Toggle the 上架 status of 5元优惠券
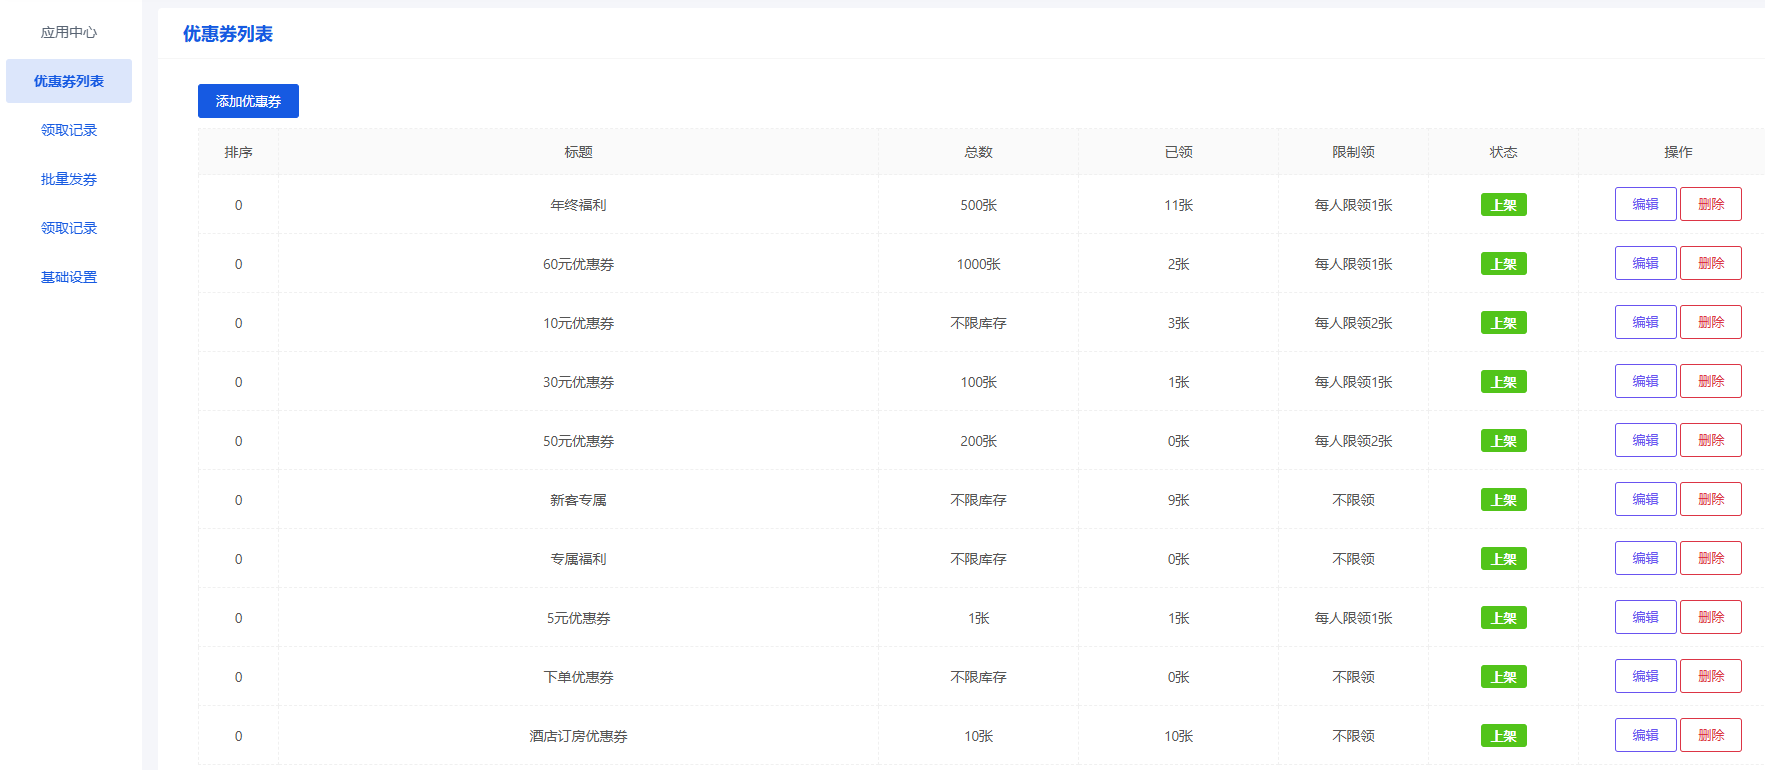Screen dimensions: 1765x770 1503,618
